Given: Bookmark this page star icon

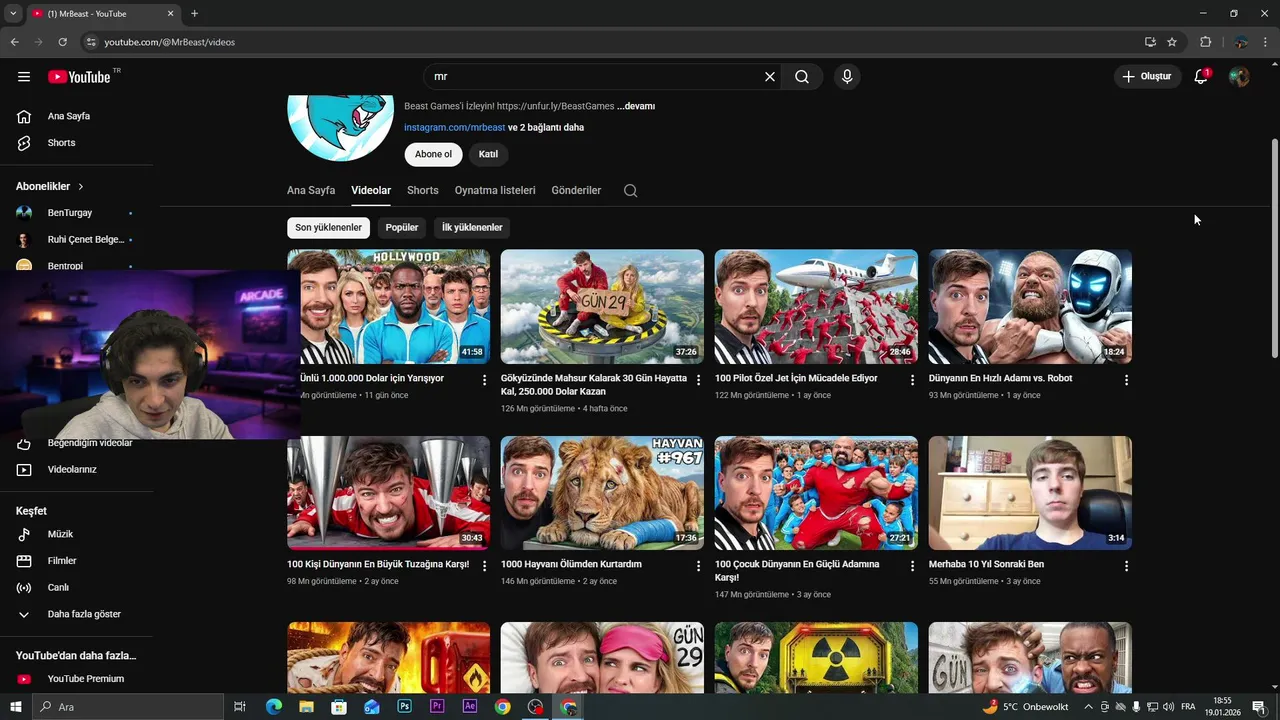Looking at the screenshot, I should (1172, 42).
